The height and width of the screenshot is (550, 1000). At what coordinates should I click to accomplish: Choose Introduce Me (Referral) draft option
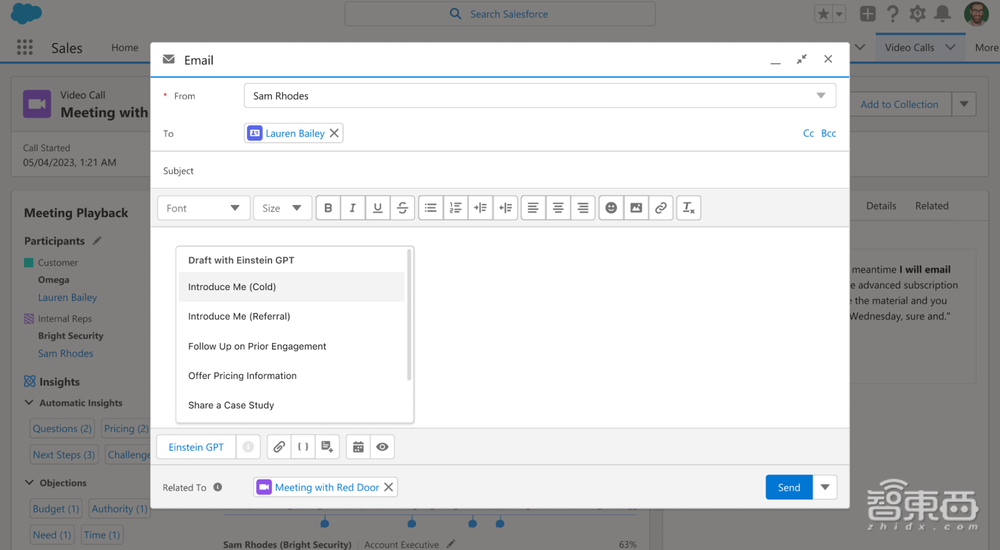click(291, 316)
